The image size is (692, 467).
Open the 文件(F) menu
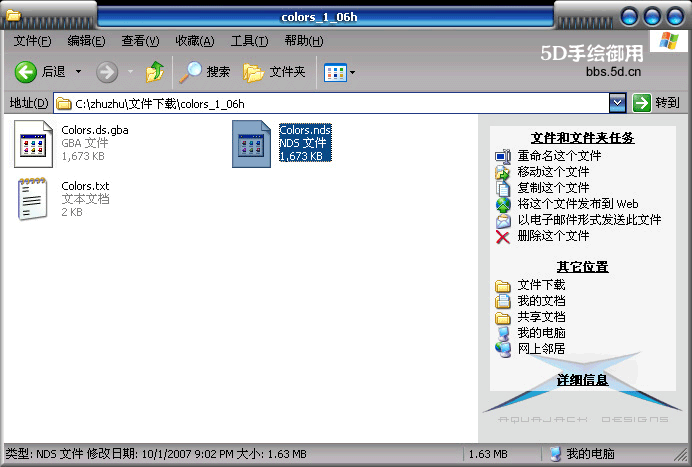(32, 41)
